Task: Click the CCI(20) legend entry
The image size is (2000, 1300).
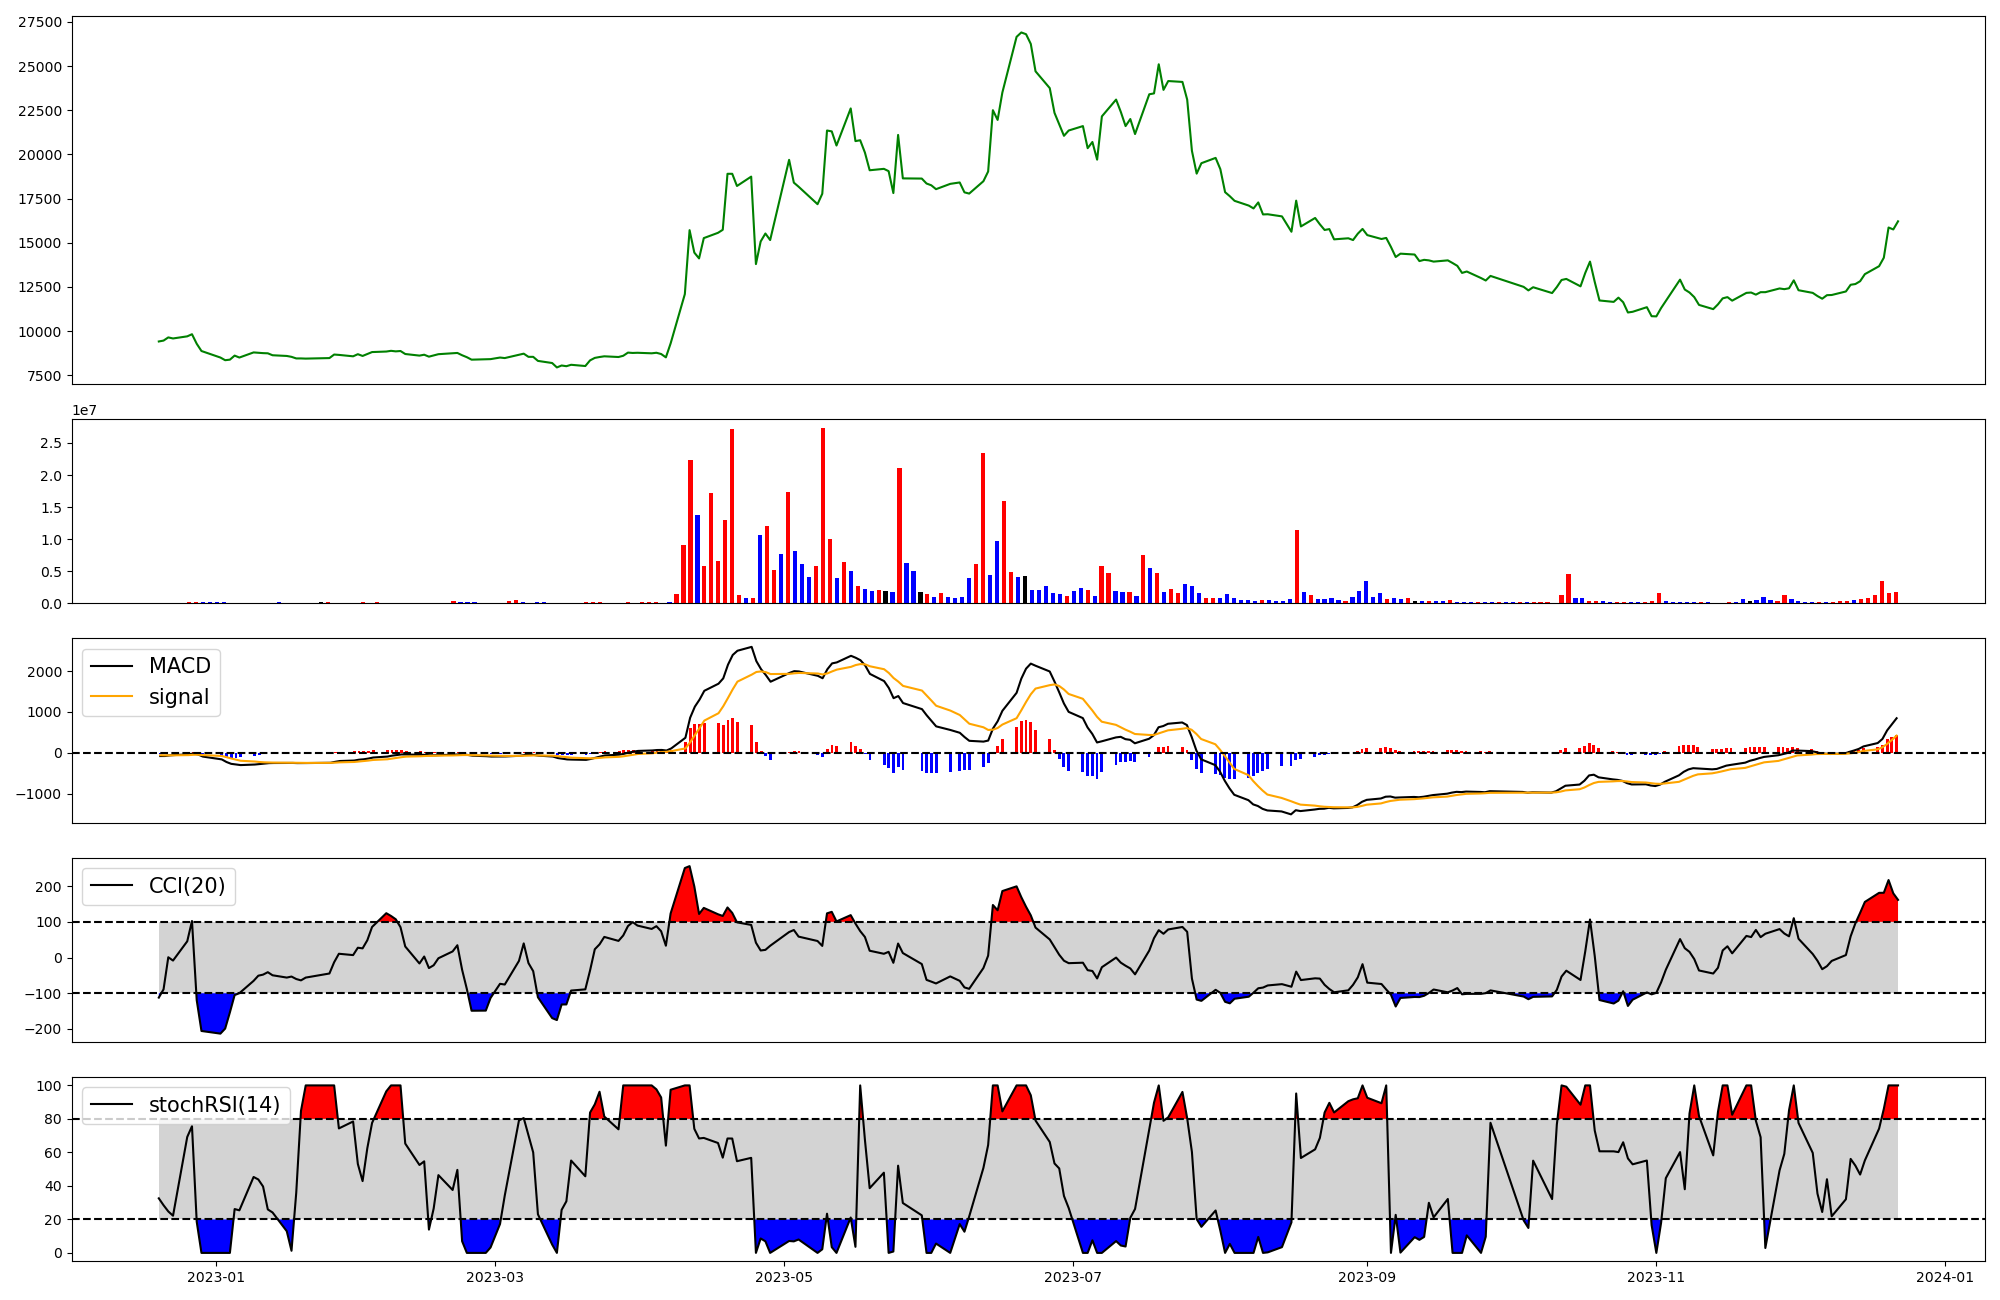Action: tap(186, 885)
